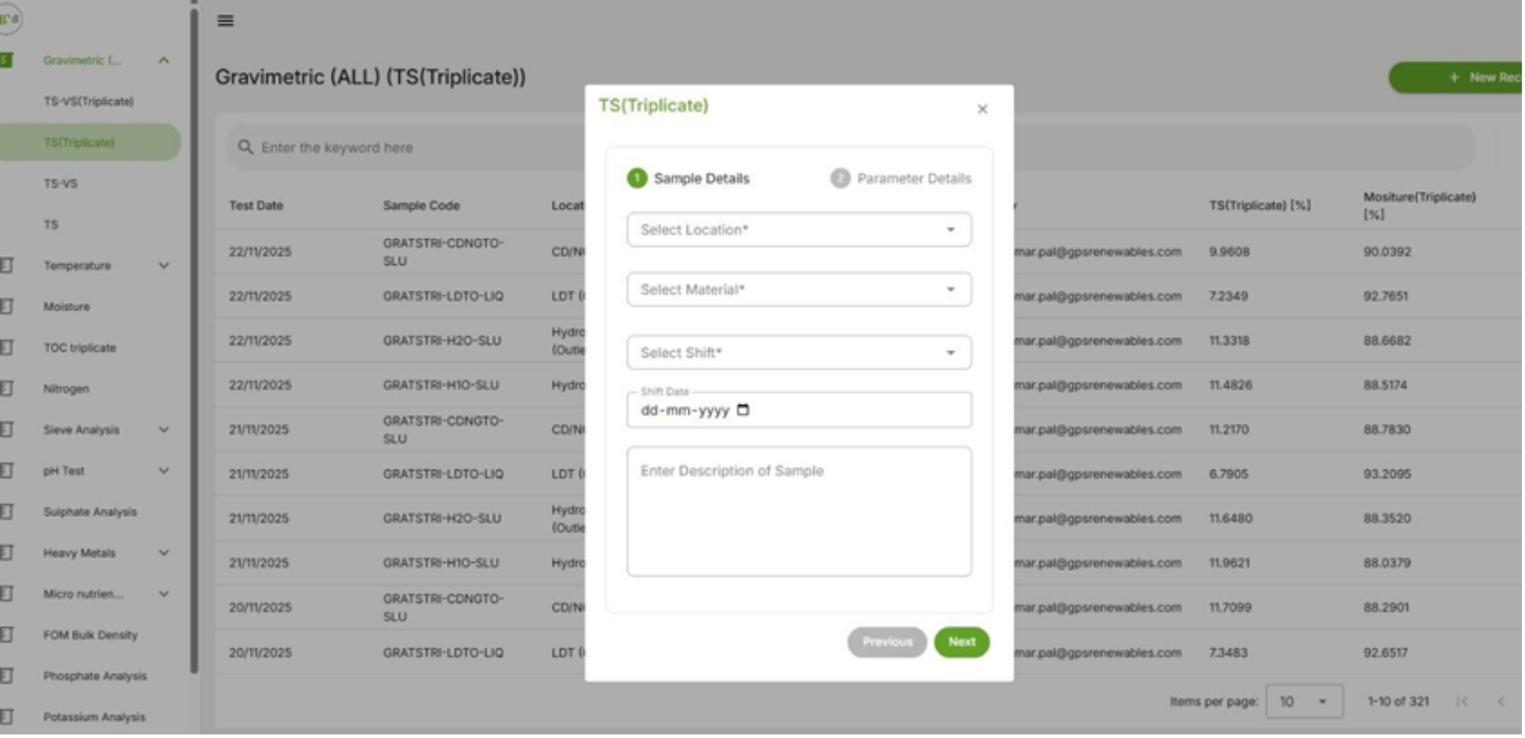Click the Sulphate Analysis sidebar icon
This screenshot has width=1525, height=738.
pyautogui.click(x=6, y=512)
